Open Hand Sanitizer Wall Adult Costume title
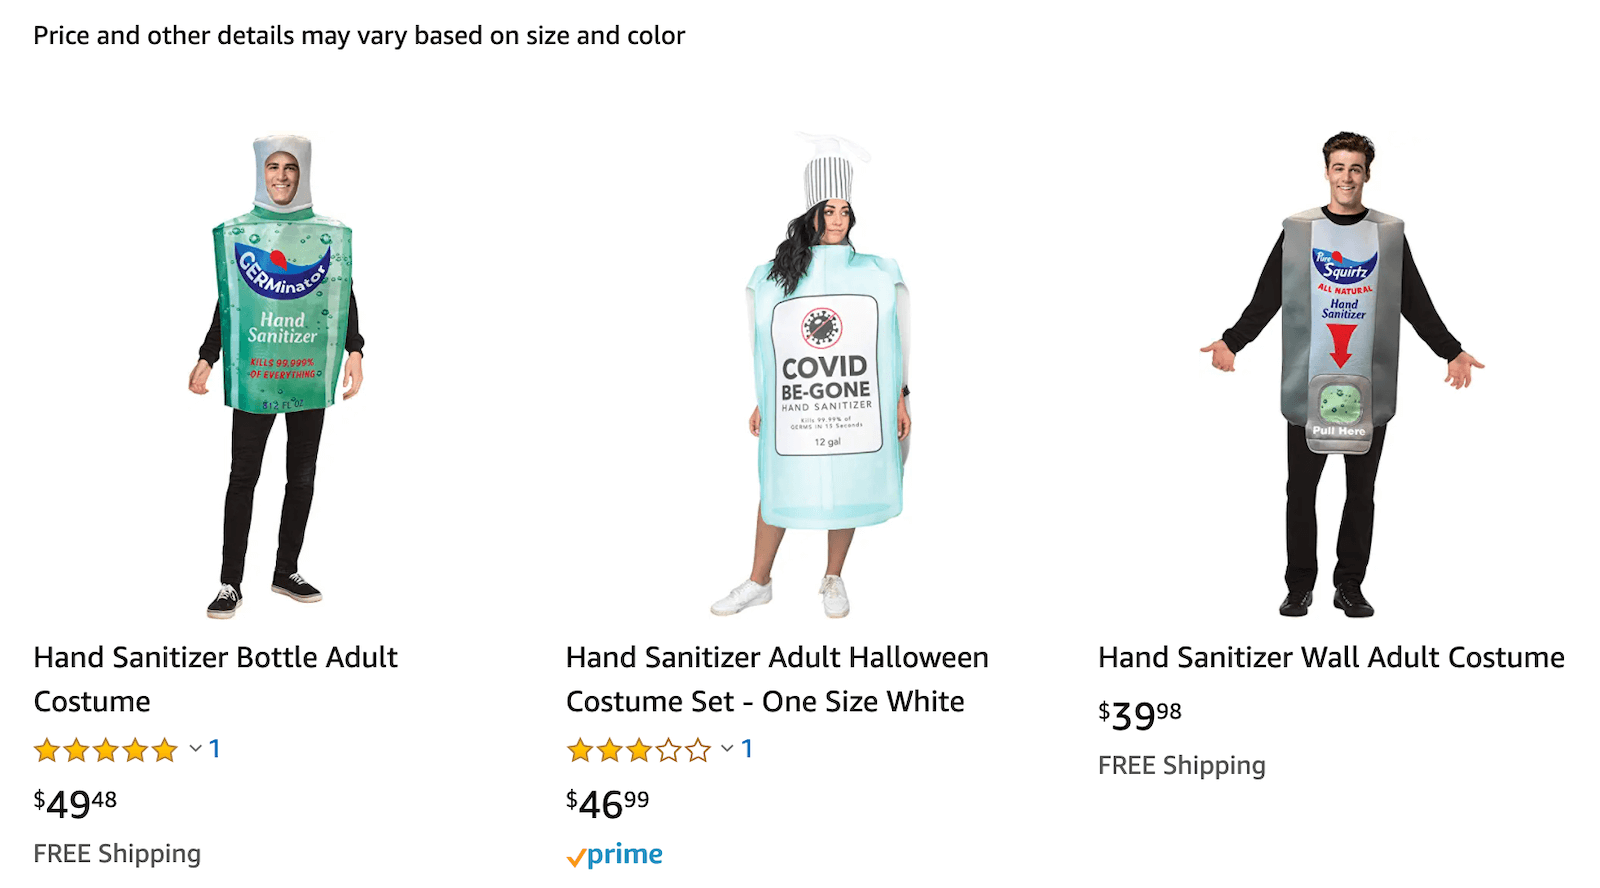1600x888 pixels. pyautogui.click(x=1331, y=657)
